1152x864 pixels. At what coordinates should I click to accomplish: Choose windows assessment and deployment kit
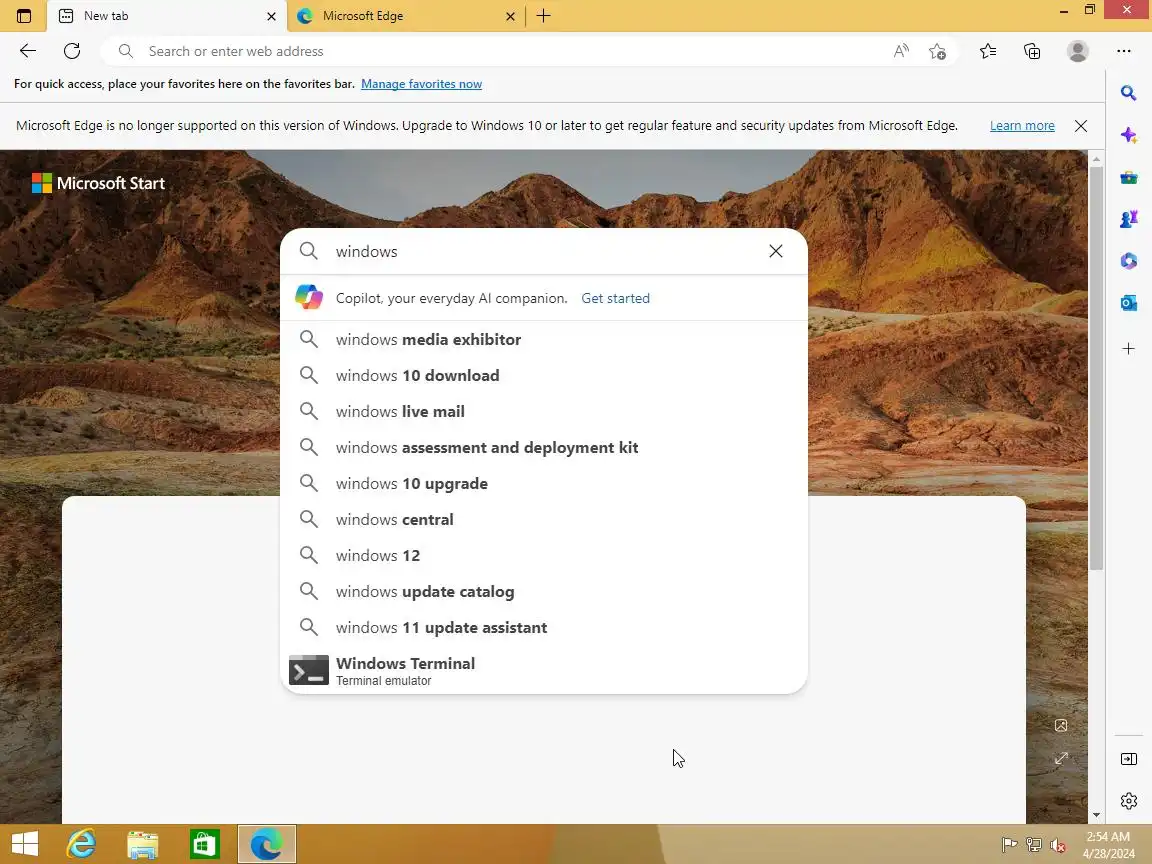pyautogui.click(x=544, y=447)
